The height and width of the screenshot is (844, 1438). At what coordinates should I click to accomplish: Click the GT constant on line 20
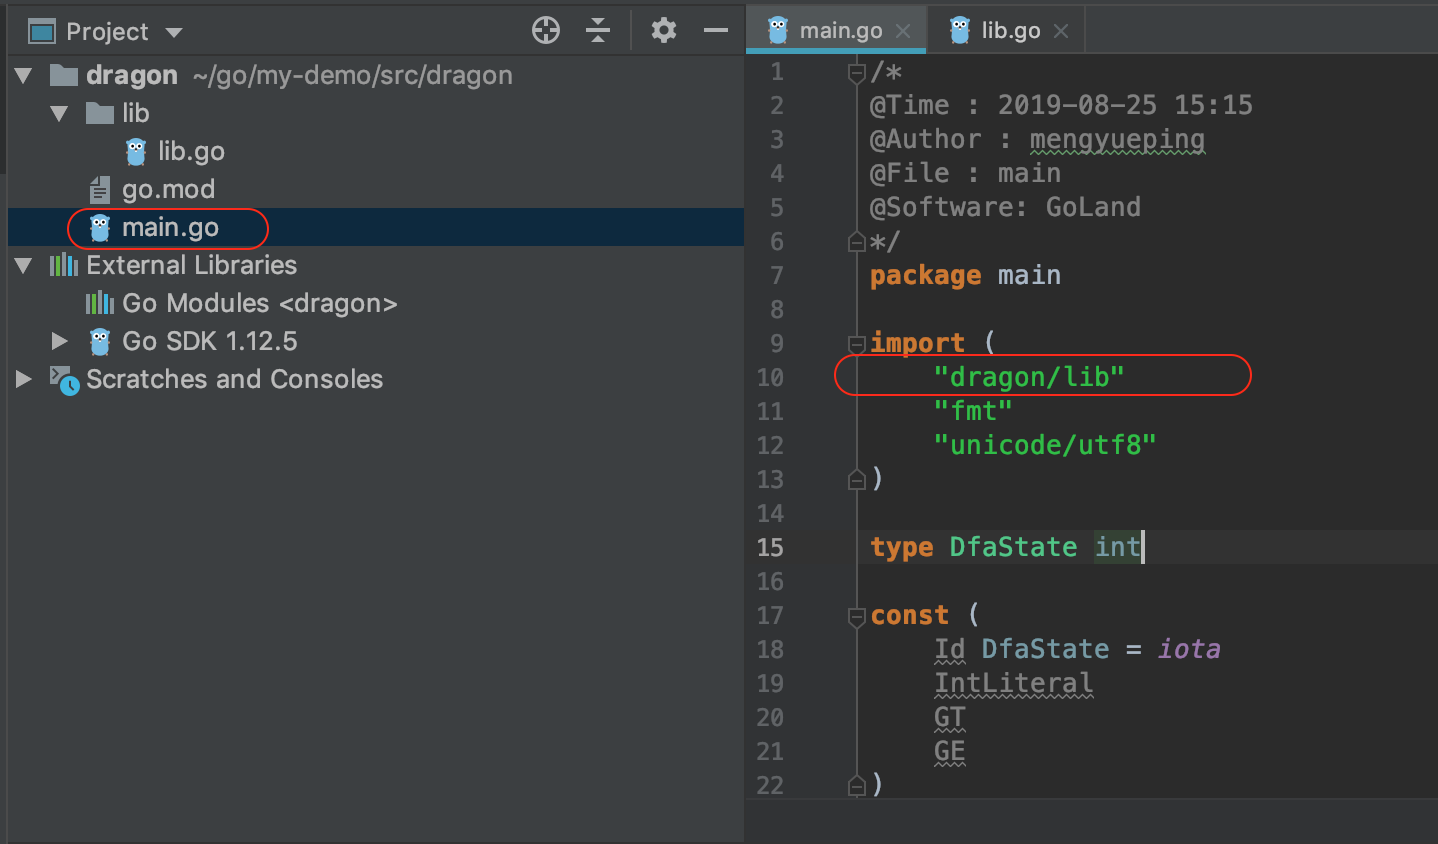(949, 718)
